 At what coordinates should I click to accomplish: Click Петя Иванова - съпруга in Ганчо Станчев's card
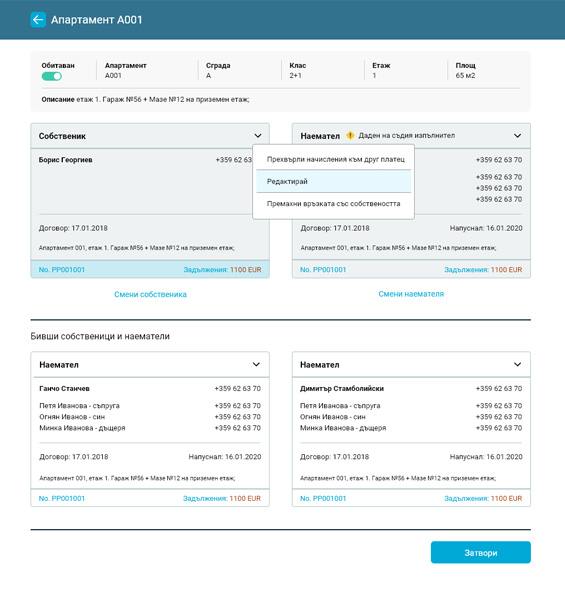click(79, 406)
